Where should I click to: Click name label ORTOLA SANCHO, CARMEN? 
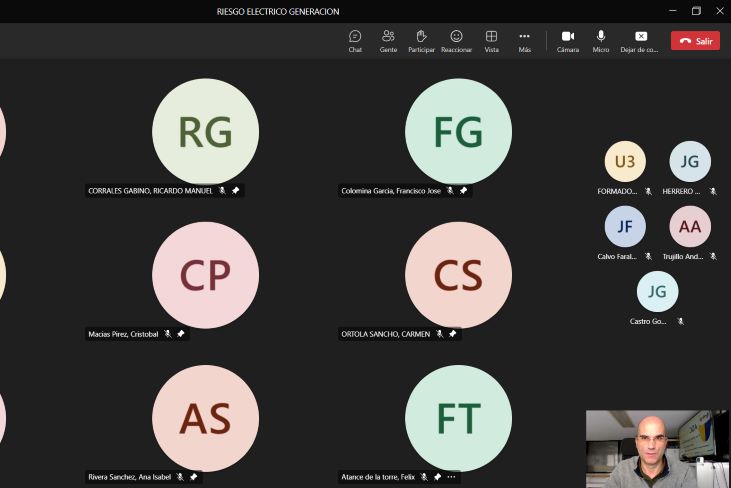click(386, 334)
